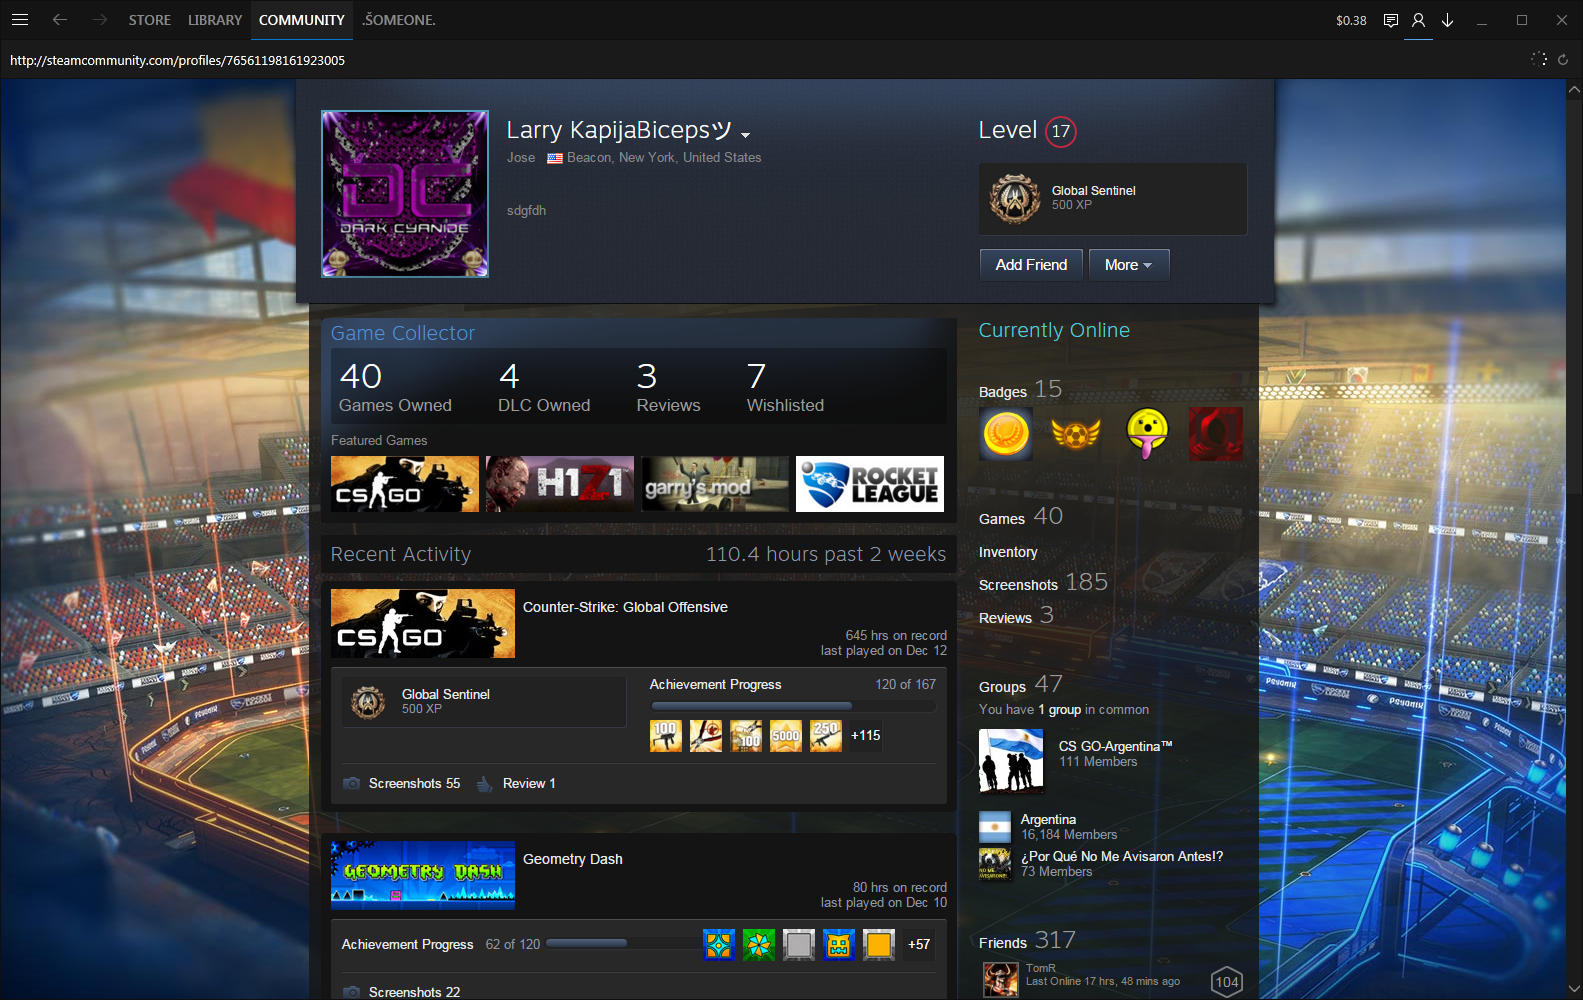The height and width of the screenshot is (1000, 1583).
Task: Open the chat messages icon
Action: [1390, 20]
